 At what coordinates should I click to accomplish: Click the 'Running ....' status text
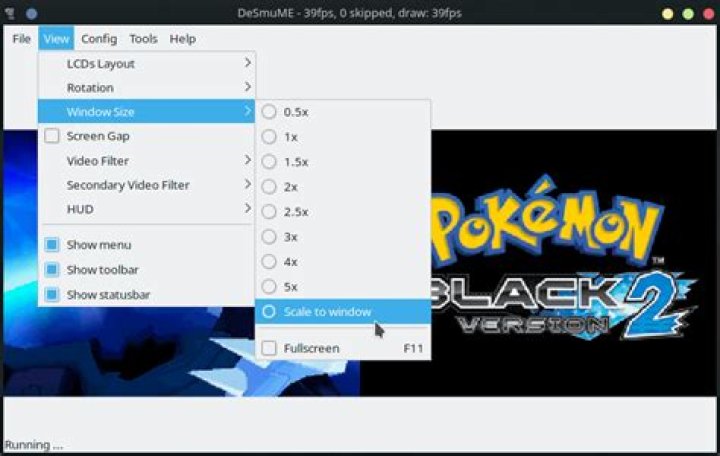click(x=34, y=445)
